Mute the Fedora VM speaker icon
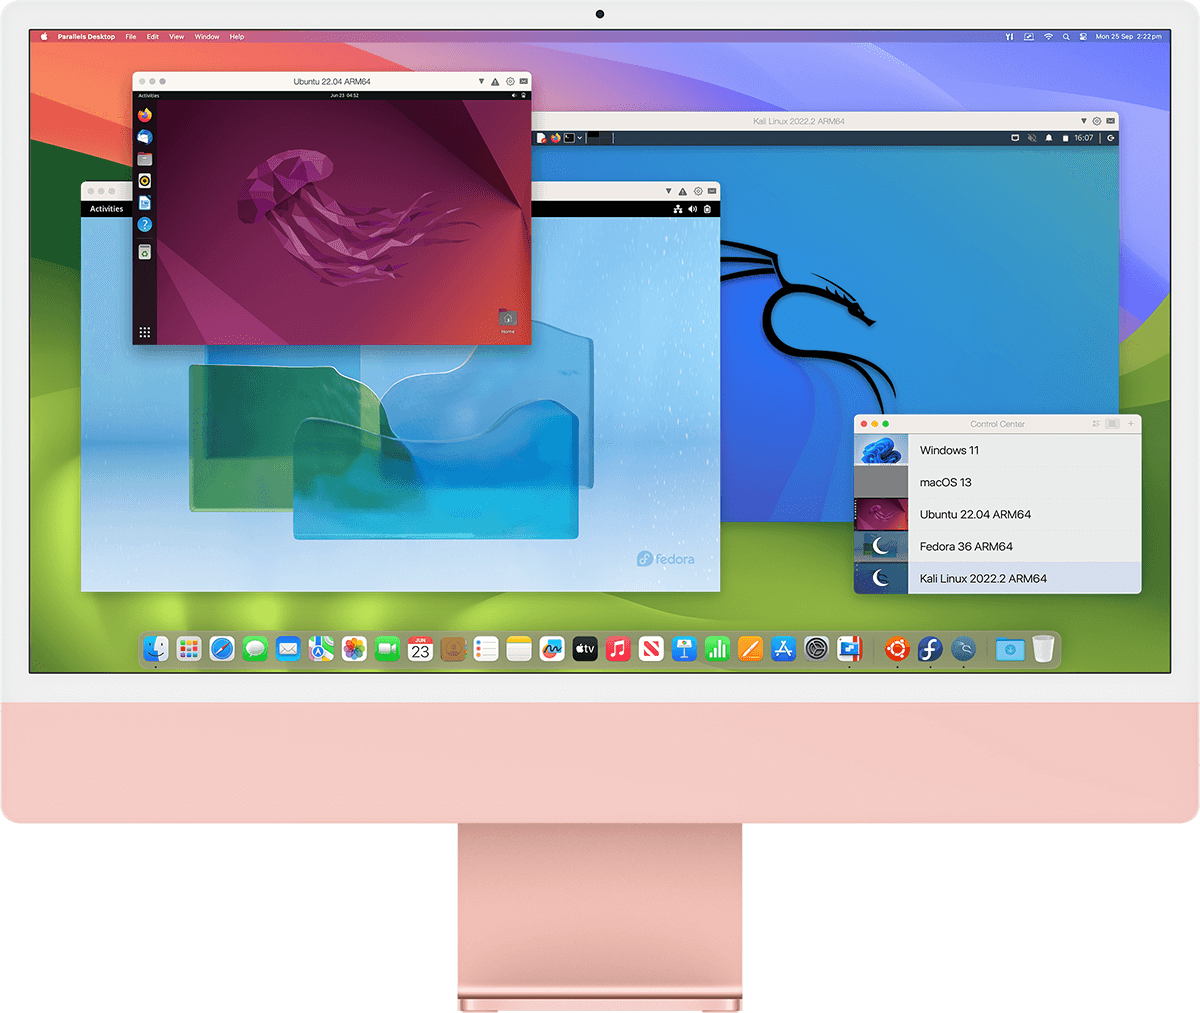This screenshot has height=1013, width=1200. [x=691, y=209]
